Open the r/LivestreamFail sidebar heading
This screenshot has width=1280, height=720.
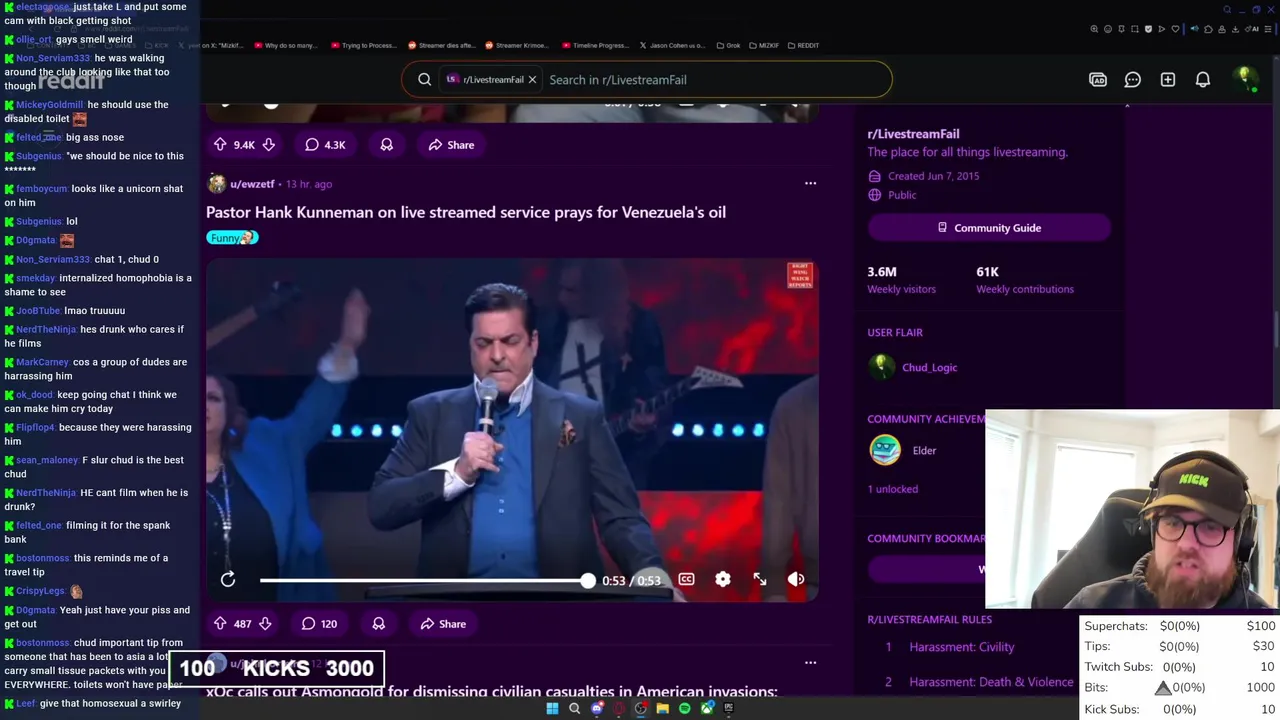913,134
